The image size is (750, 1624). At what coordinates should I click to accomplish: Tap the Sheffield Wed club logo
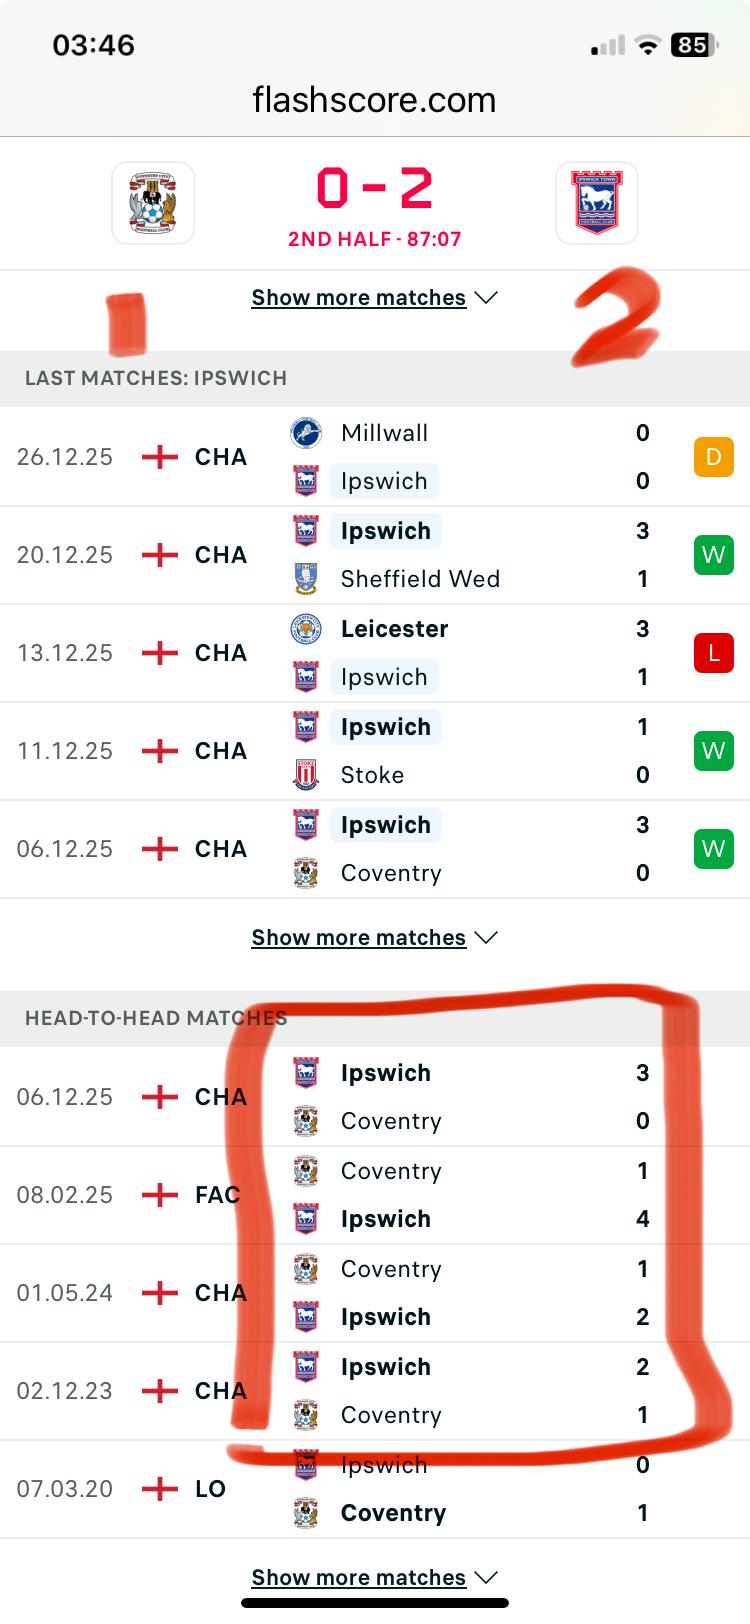click(x=305, y=579)
